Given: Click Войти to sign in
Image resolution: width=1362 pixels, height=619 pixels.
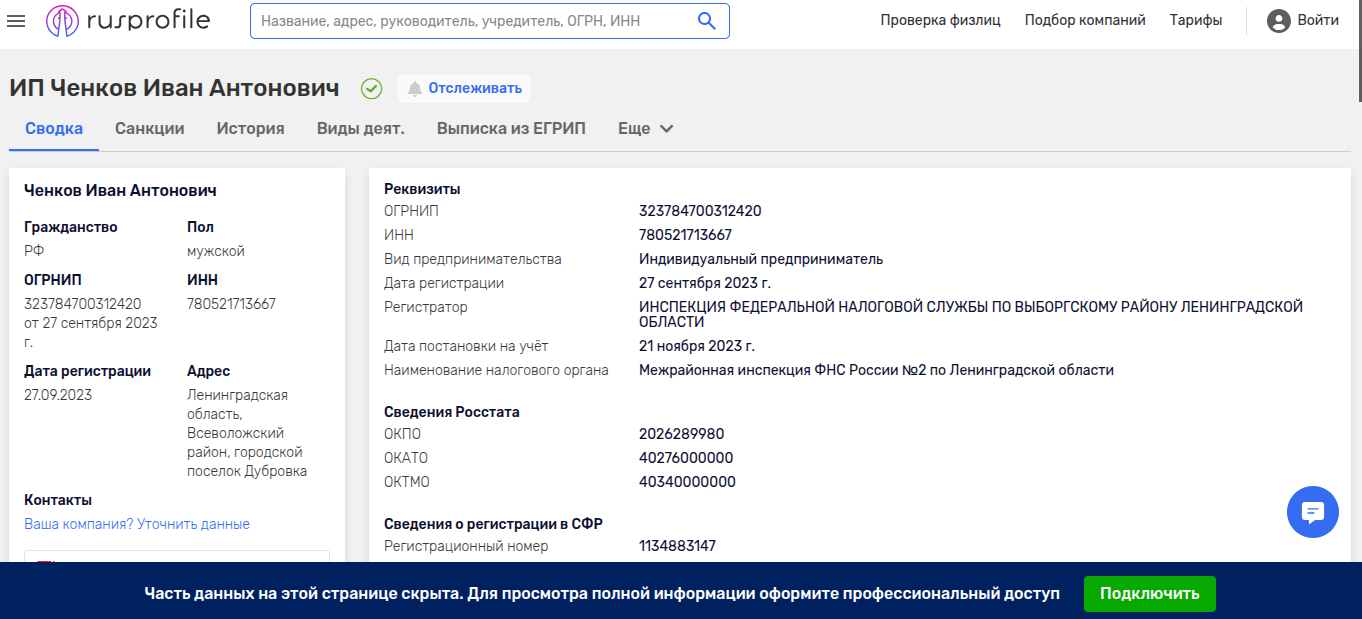Looking at the screenshot, I should click(x=1318, y=20).
